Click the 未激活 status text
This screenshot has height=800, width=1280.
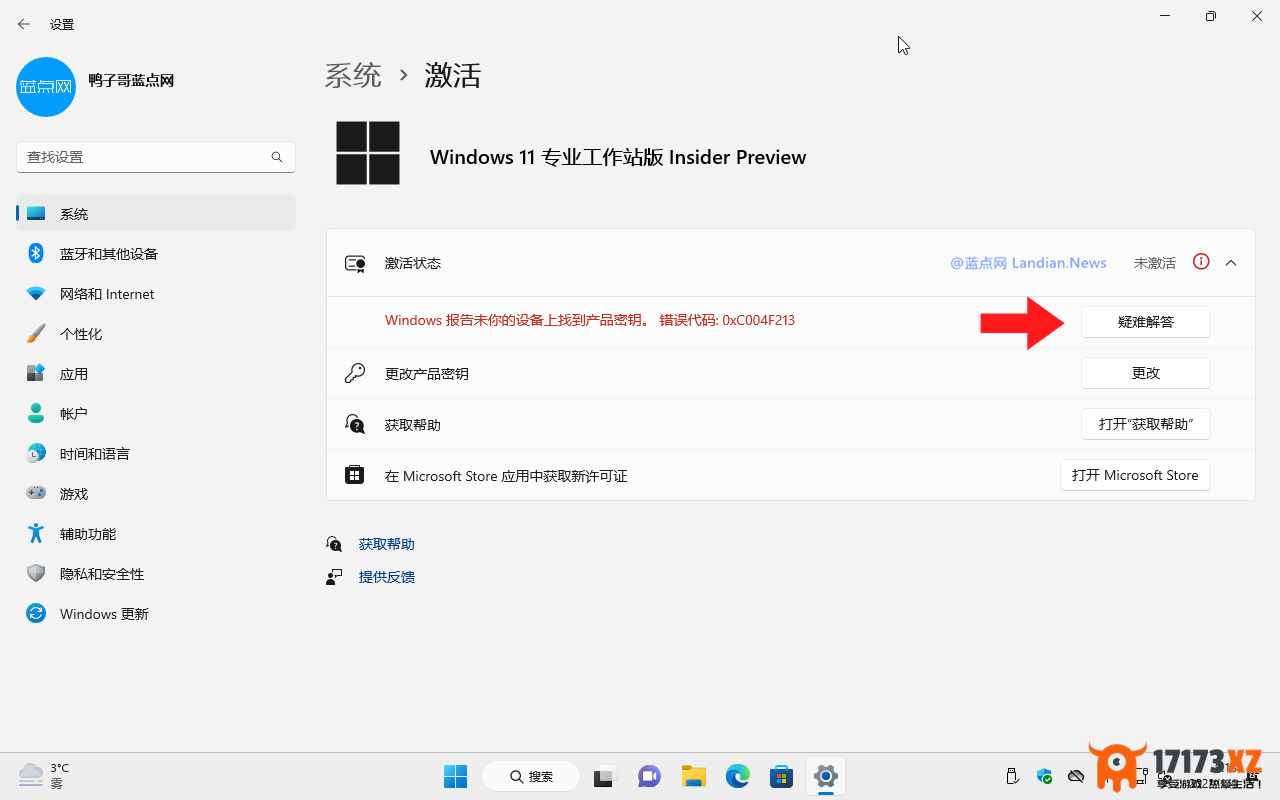point(1155,263)
